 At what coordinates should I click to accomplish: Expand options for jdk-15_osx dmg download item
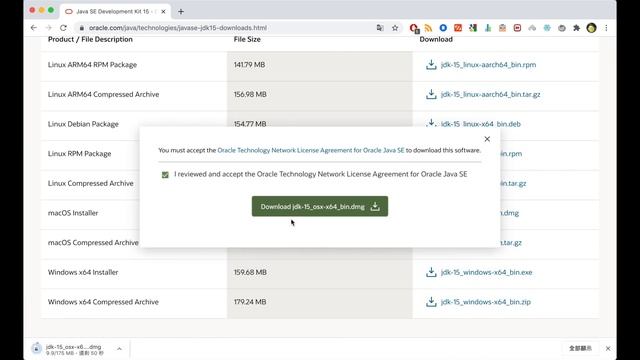coord(119,349)
